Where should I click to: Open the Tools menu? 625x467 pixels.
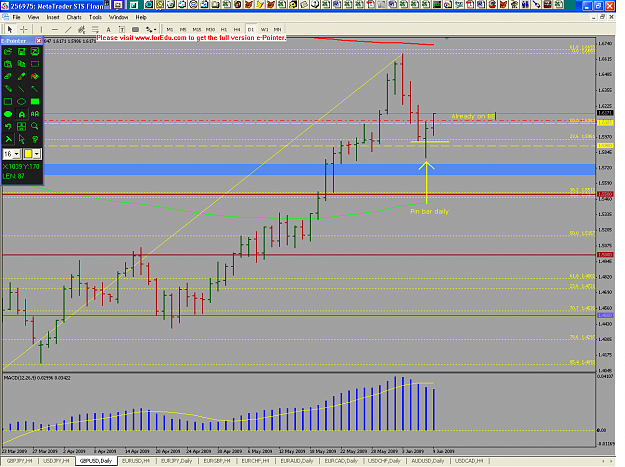coord(95,18)
